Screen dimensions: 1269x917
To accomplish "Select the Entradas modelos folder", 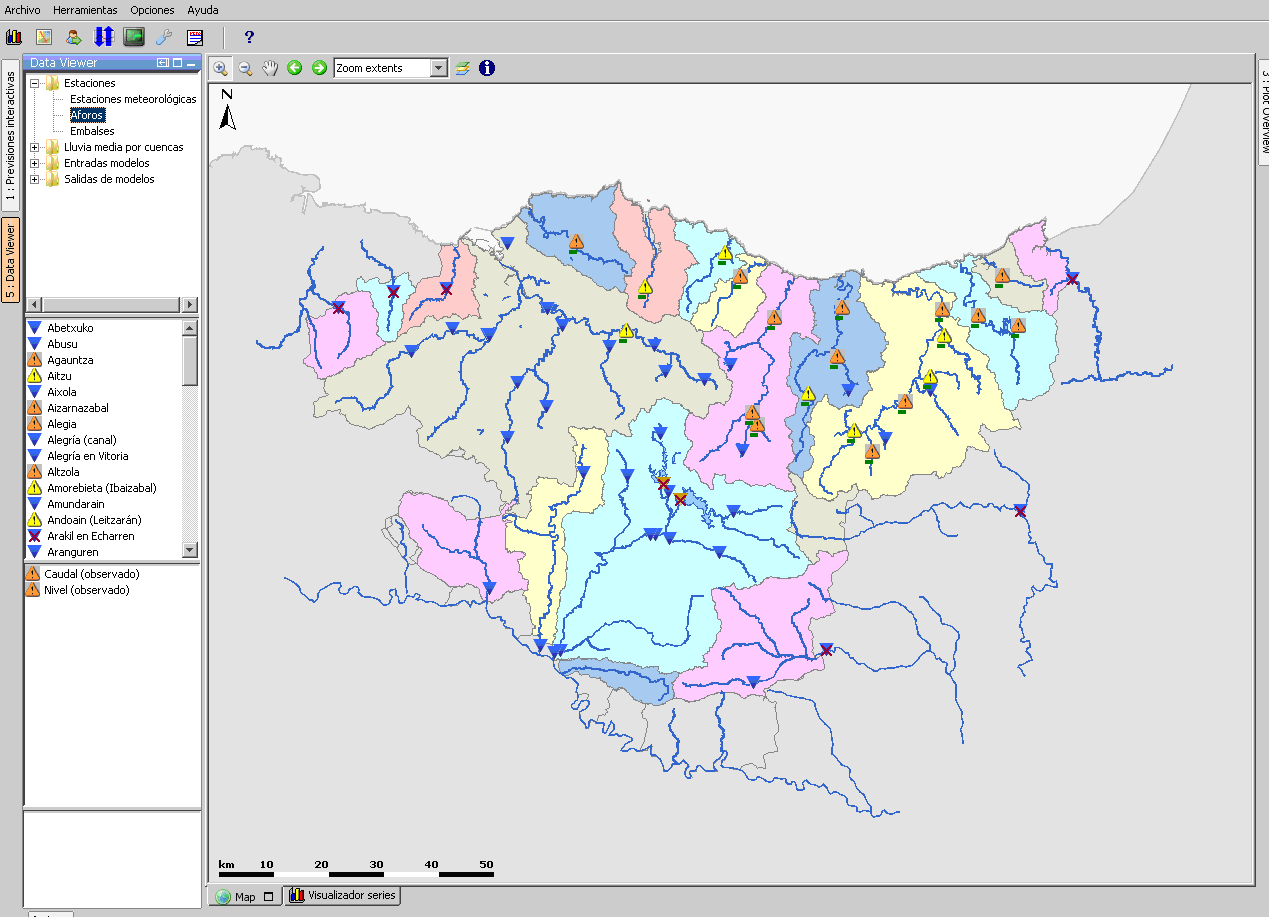I will tap(107, 163).
